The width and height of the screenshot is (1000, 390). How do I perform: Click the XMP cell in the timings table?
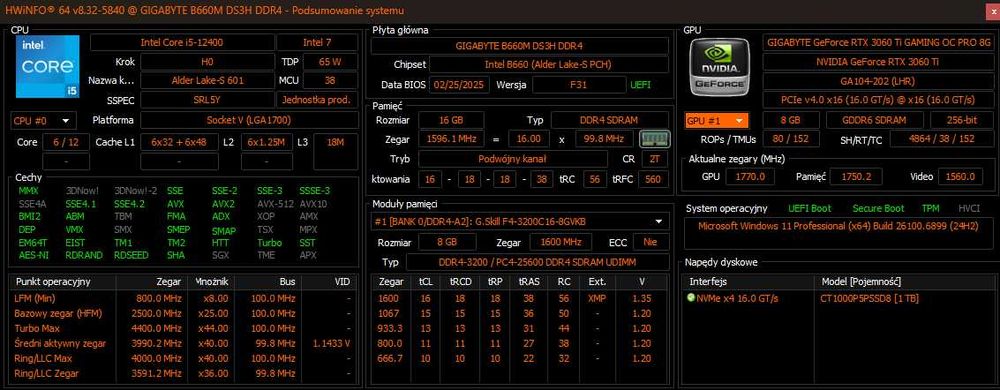[597, 298]
